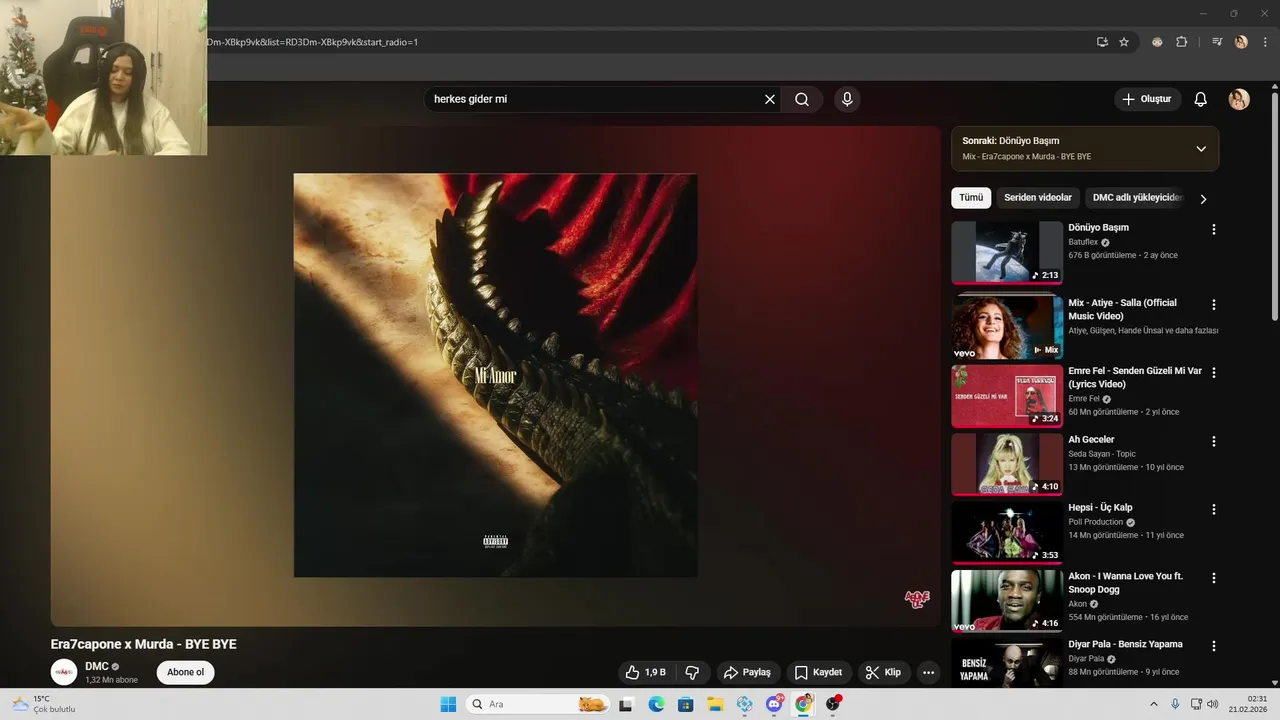Click the YouTube search magnifier button
1280x720 pixels.
click(802, 99)
